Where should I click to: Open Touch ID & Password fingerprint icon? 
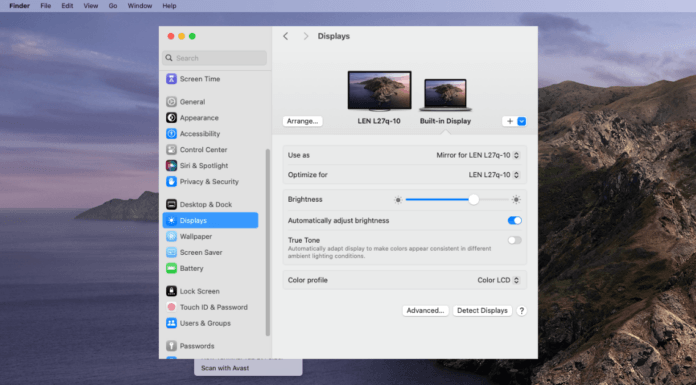[x=171, y=307]
